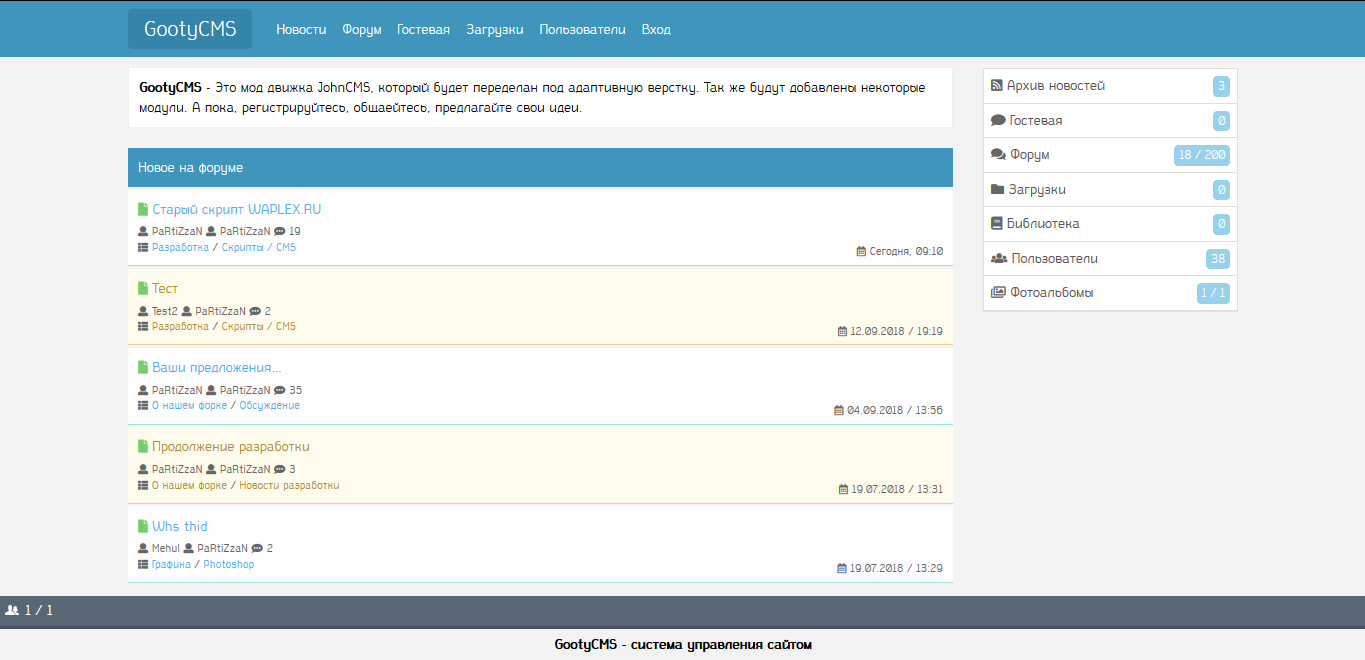This screenshot has width=1365, height=660.
Task: Open the Ваши предложения... forum topic
Action: [216, 368]
